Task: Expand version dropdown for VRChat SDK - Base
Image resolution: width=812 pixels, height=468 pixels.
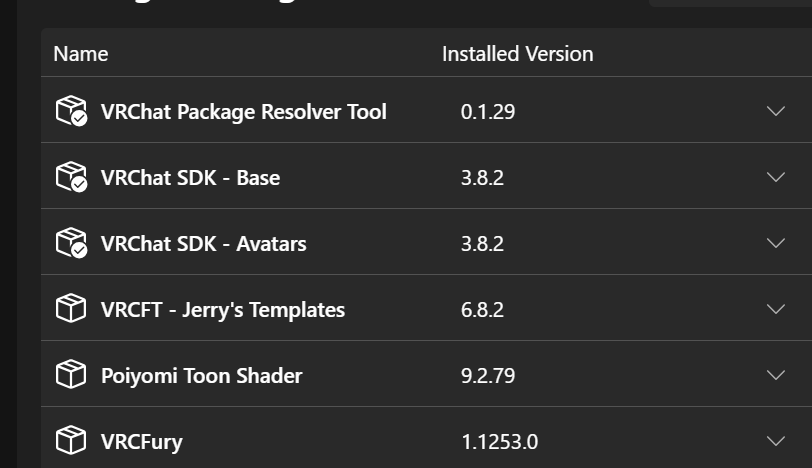Action: pyautogui.click(x=775, y=177)
